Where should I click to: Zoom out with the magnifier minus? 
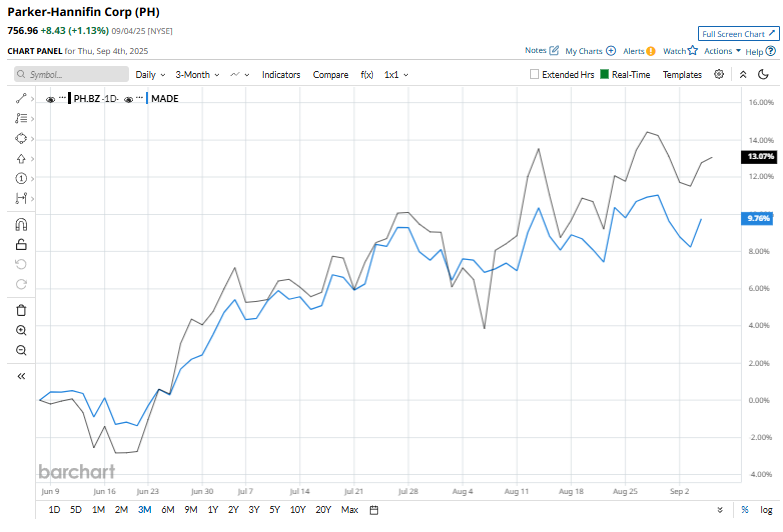(21, 350)
